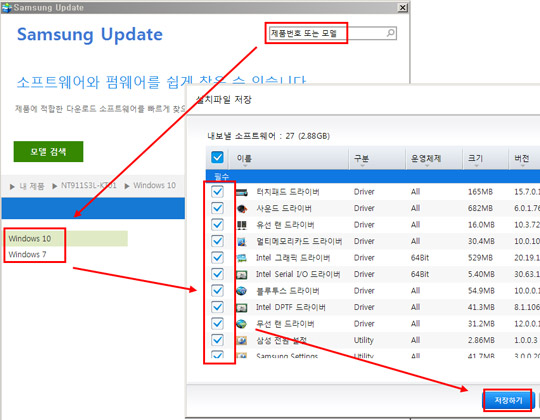
Task: Click the 사운드 드라이버 row name
Action: click(284, 209)
